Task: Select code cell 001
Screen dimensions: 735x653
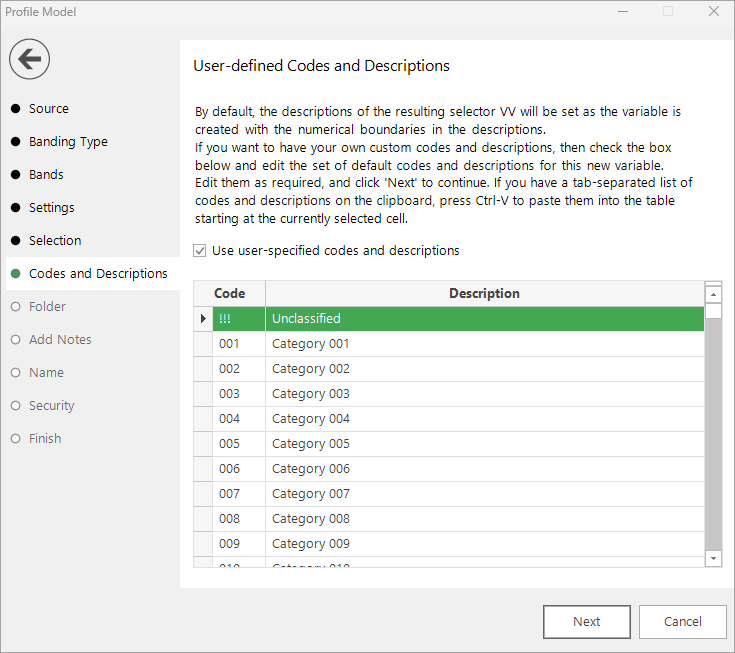Action: 239,344
